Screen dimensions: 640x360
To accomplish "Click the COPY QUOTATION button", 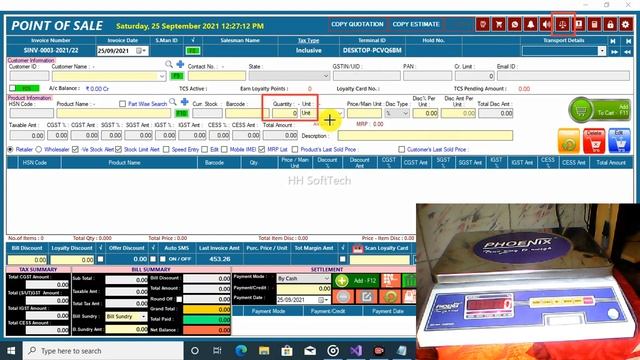I will coord(357,24).
